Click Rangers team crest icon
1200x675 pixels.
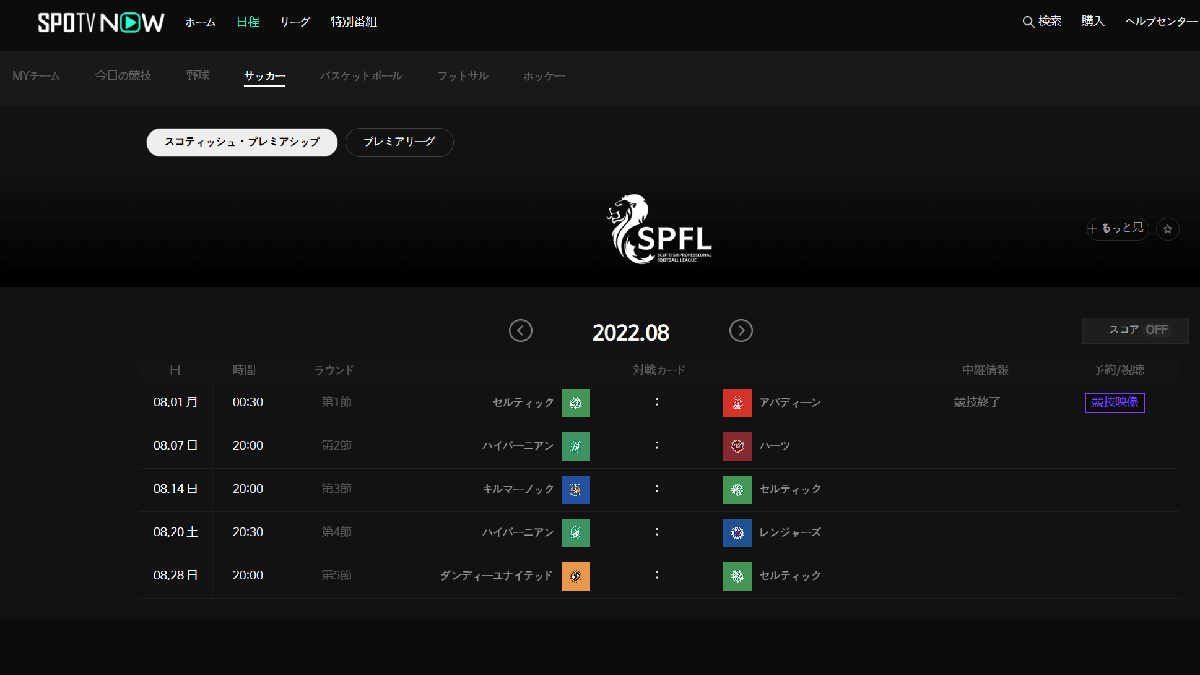[737, 533]
